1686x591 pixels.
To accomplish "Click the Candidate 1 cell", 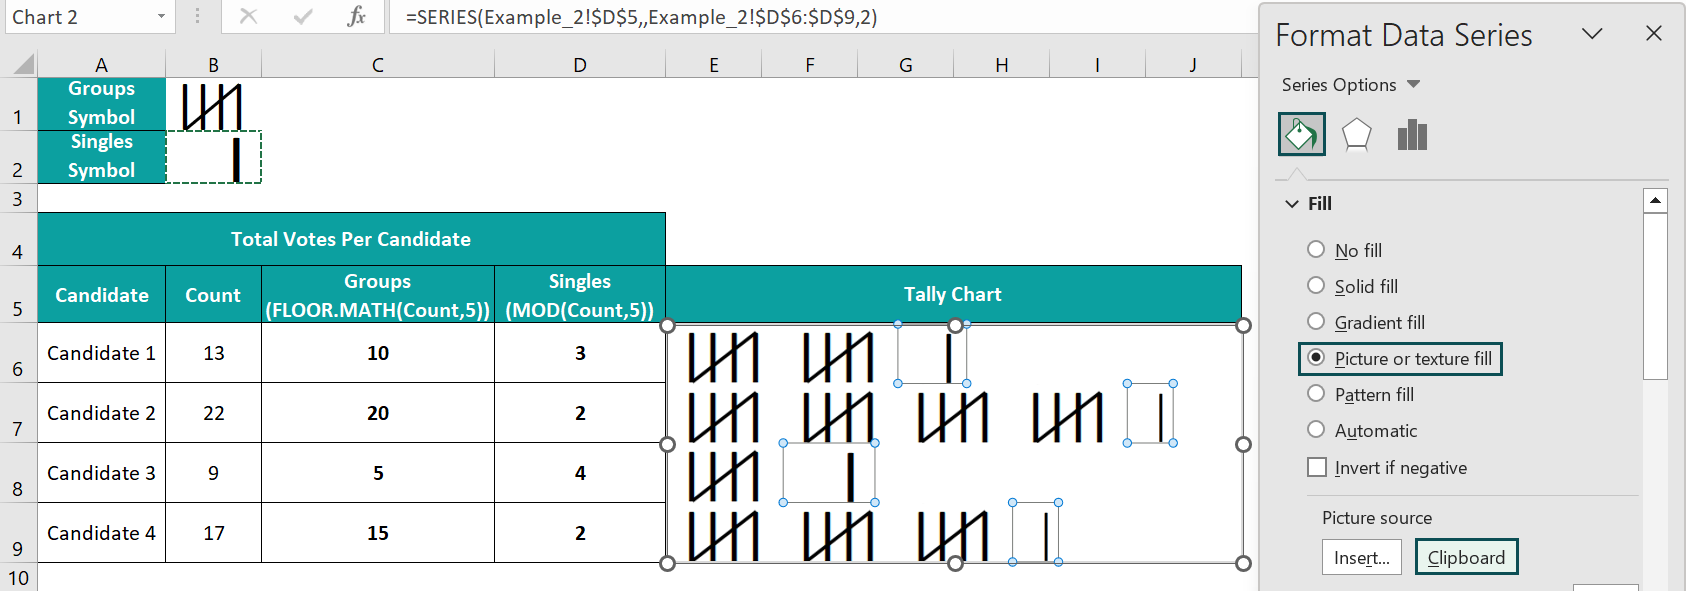I will click(101, 353).
